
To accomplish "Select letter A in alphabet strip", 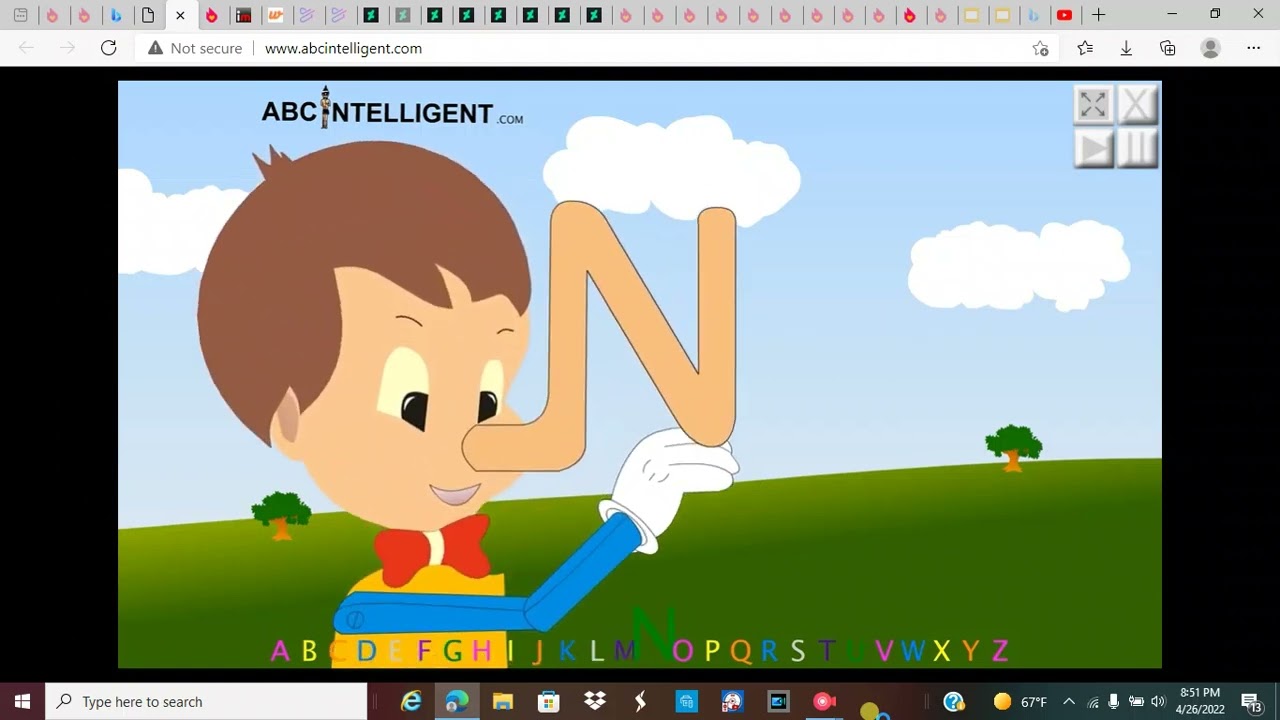I will pos(280,652).
